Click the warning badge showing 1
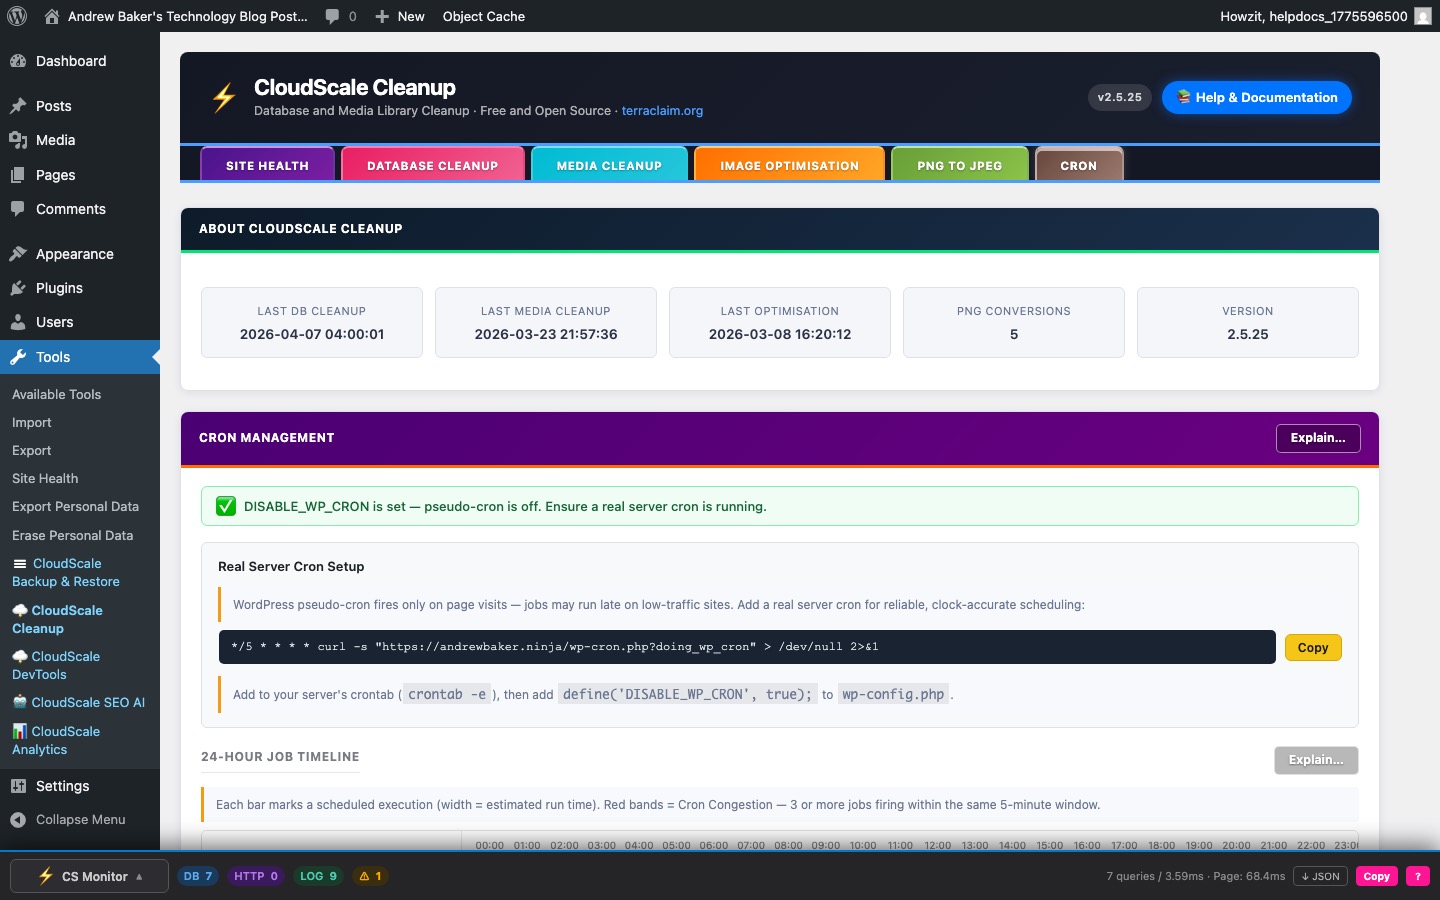This screenshot has width=1440, height=900. click(370, 876)
